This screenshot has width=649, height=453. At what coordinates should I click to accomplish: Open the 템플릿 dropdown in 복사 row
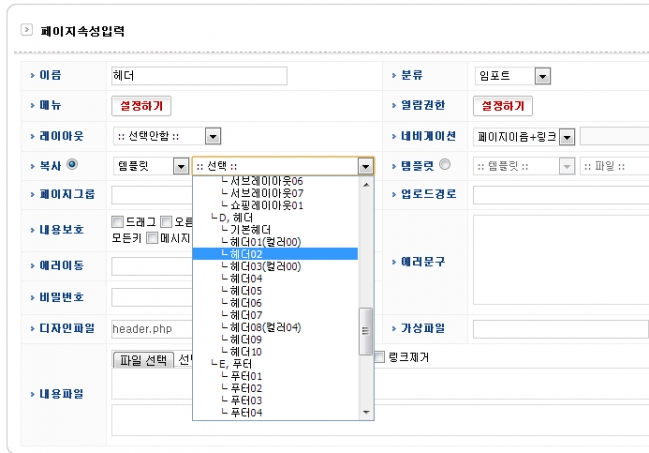coord(151,166)
